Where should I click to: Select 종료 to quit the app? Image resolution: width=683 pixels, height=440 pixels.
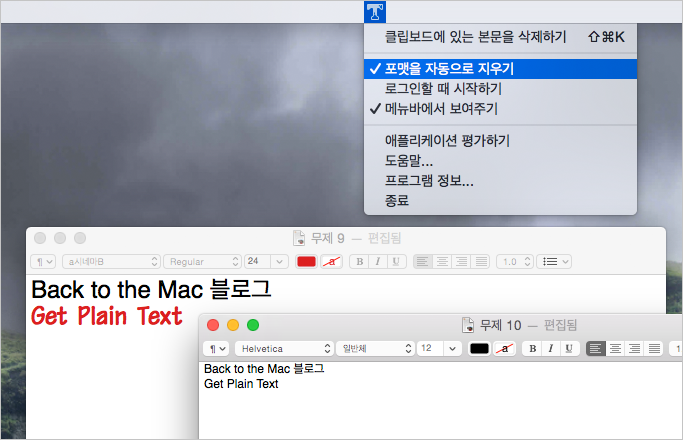[x=500, y=200]
